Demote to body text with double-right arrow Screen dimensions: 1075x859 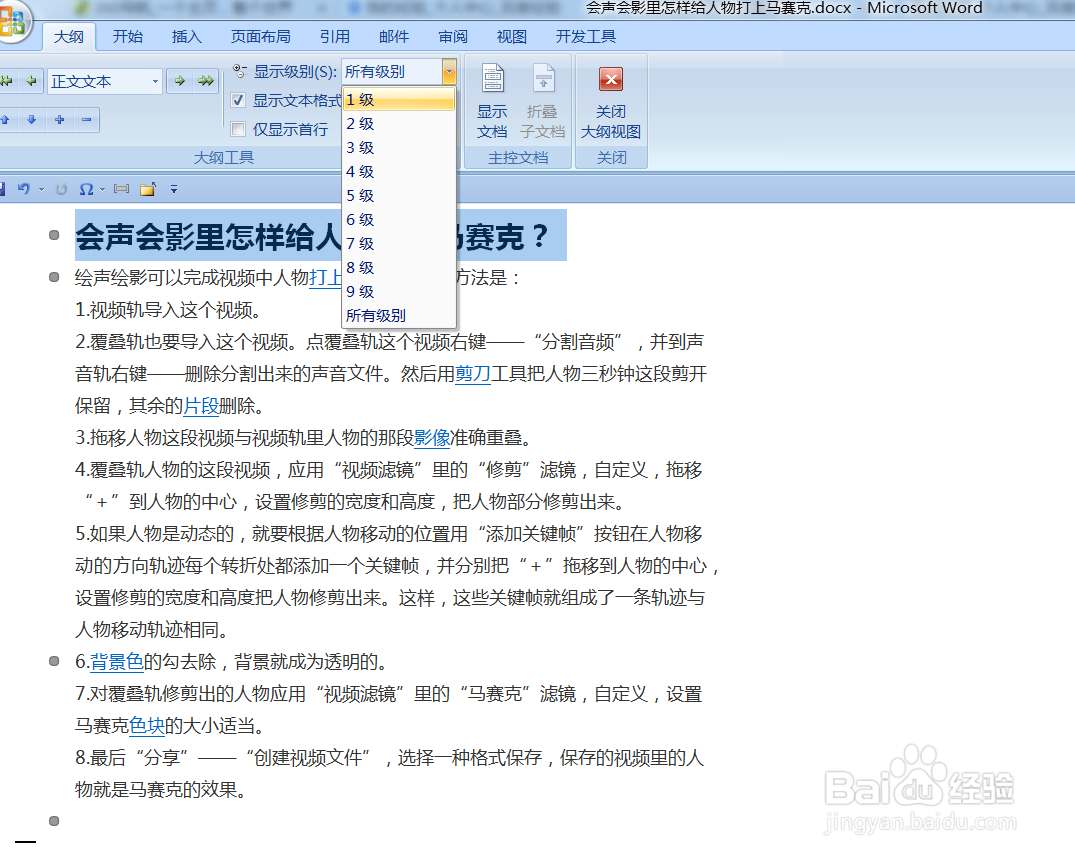(x=208, y=81)
